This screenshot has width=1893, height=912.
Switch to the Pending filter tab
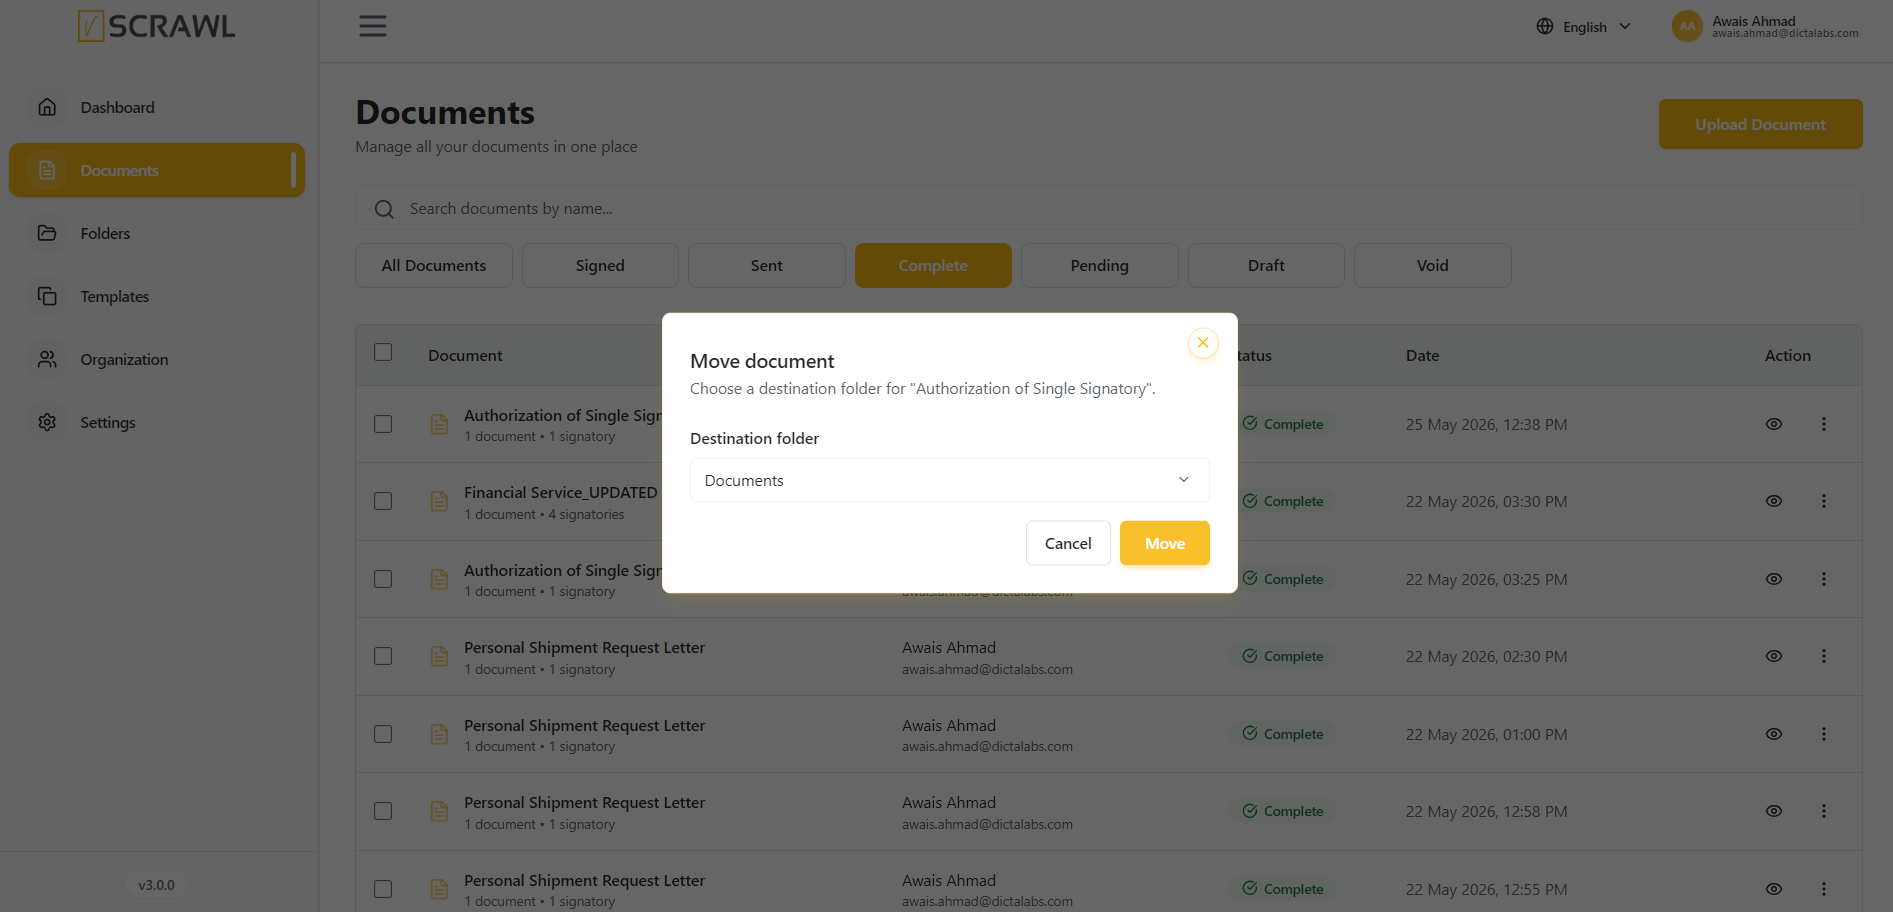(x=1099, y=265)
